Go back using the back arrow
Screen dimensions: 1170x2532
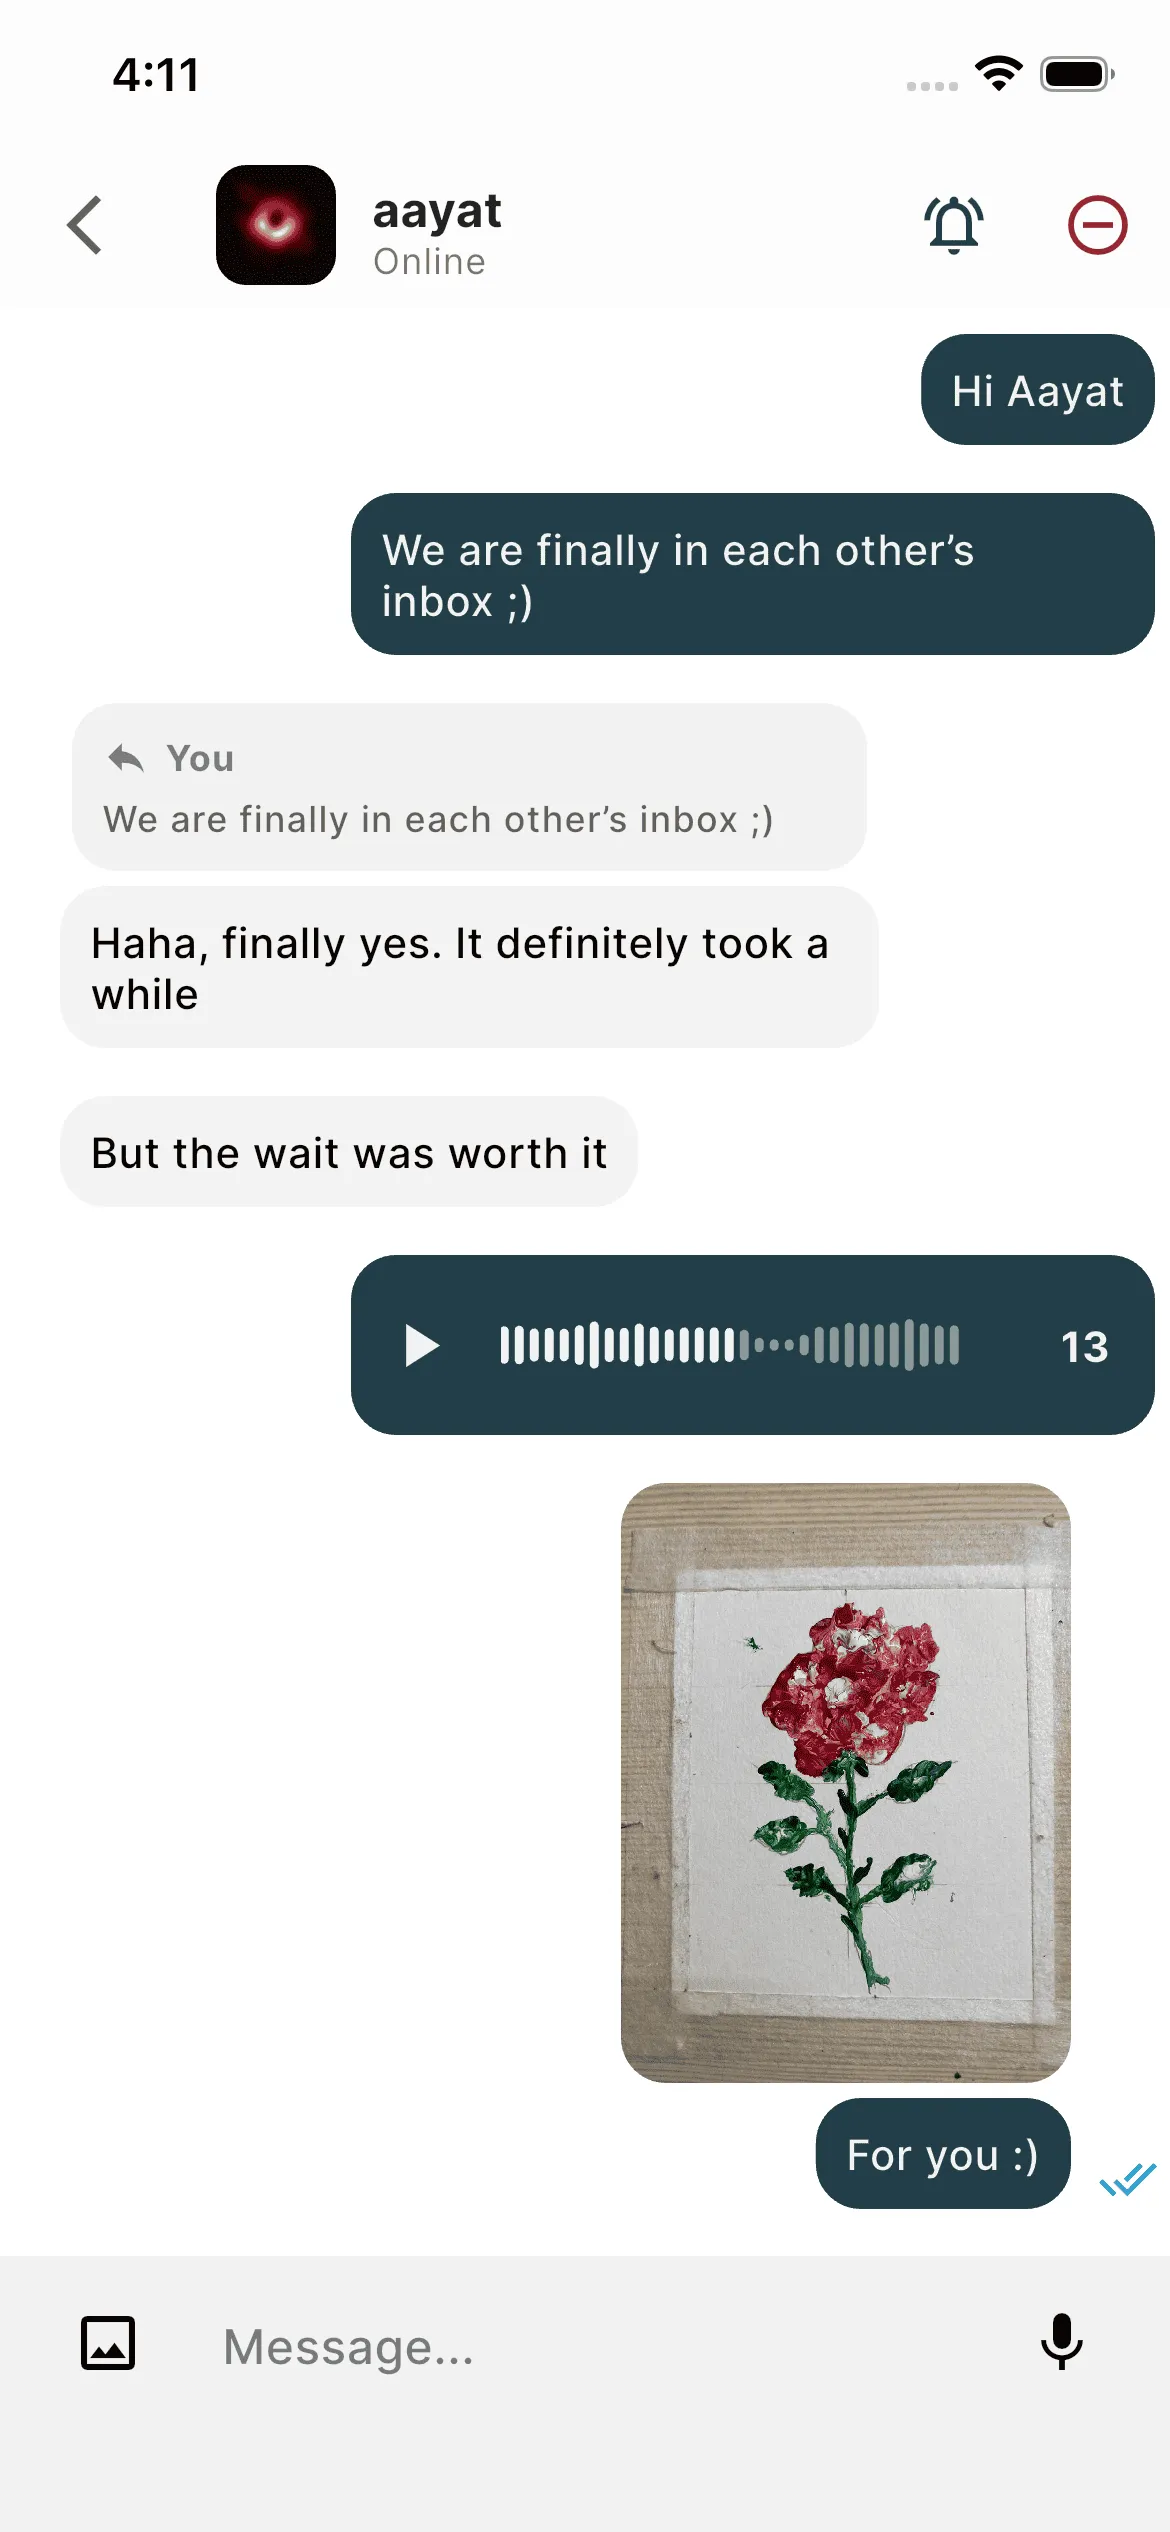(x=85, y=225)
